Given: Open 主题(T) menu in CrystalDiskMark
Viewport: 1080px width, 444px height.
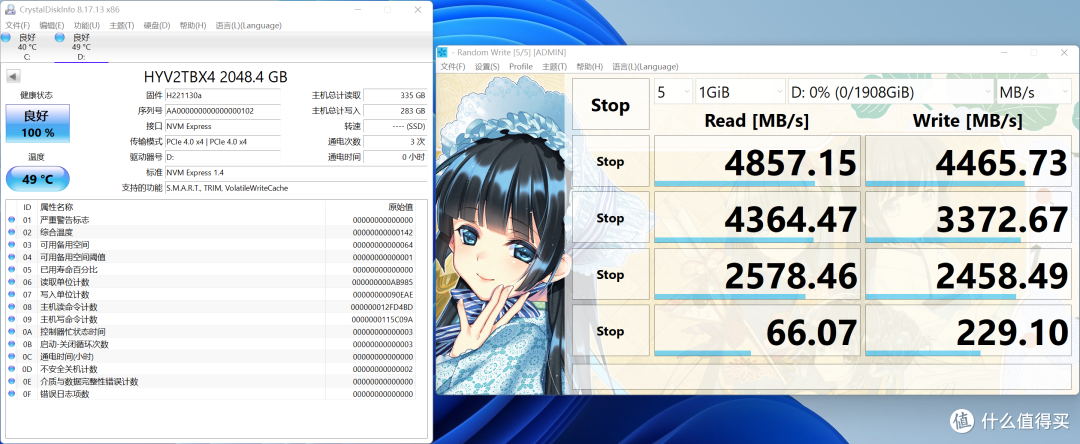Looking at the screenshot, I should [x=554, y=67].
